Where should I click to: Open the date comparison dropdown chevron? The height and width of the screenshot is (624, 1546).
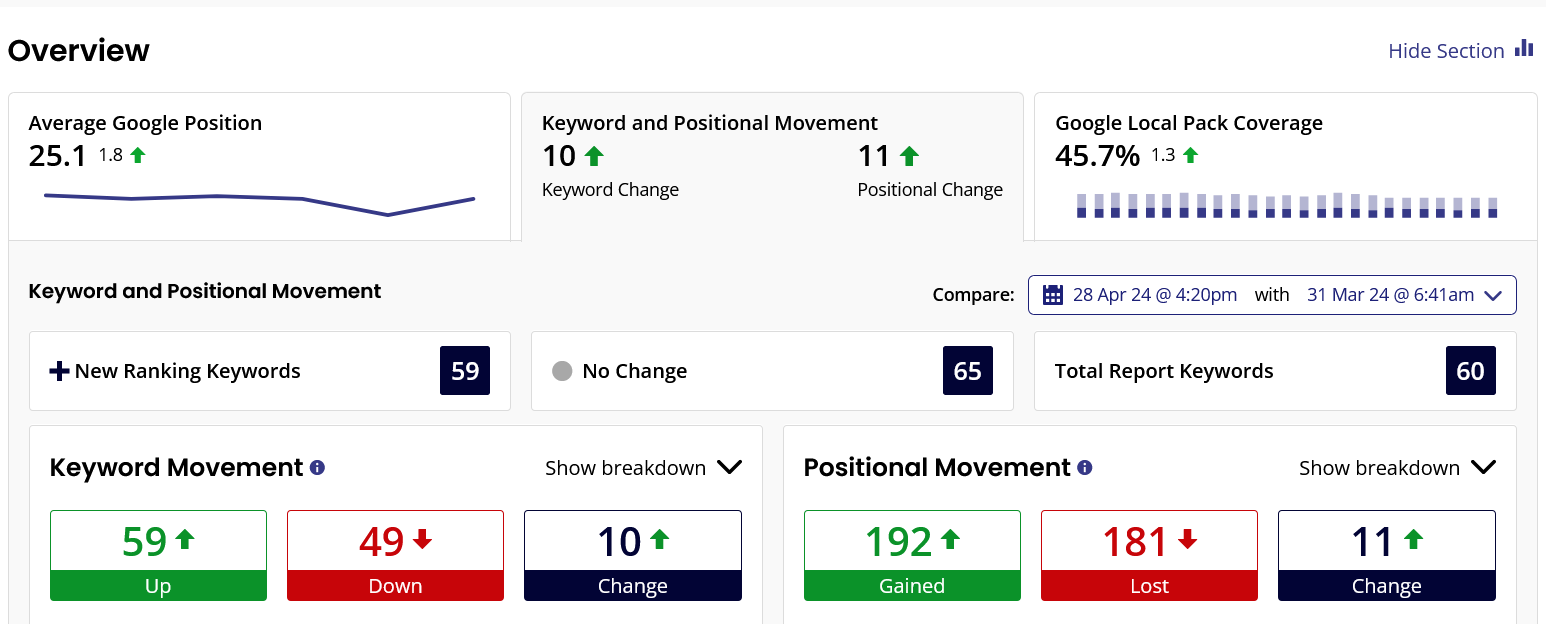(1493, 295)
